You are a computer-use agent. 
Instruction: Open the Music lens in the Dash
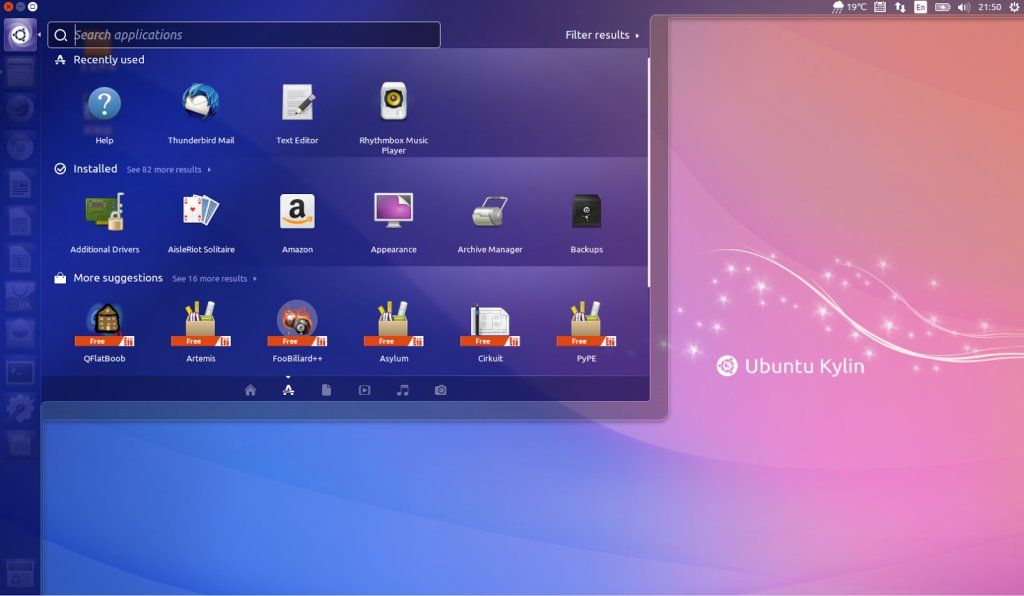(402, 390)
